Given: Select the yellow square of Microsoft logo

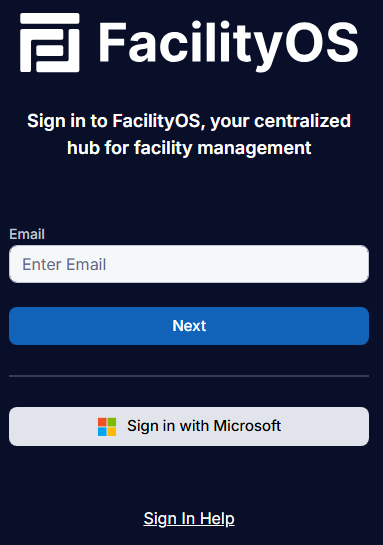Looking at the screenshot, I should pyautogui.click(x=112, y=432).
